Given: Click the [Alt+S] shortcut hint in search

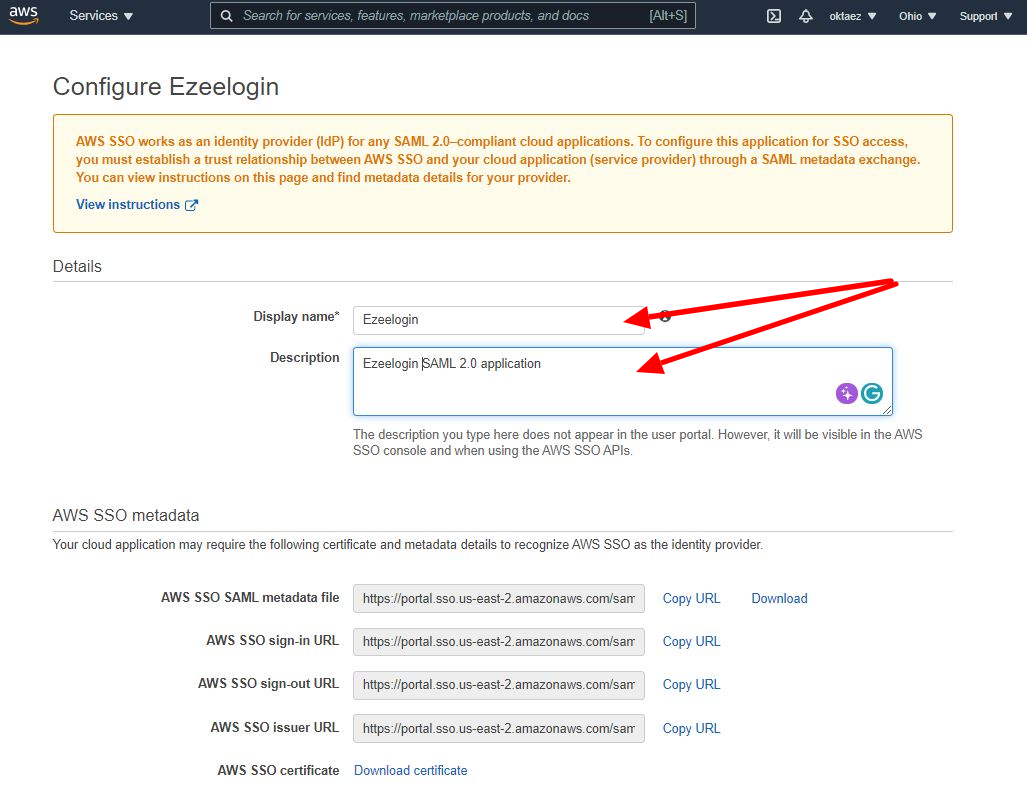Looking at the screenshot, I should [668, 16].
